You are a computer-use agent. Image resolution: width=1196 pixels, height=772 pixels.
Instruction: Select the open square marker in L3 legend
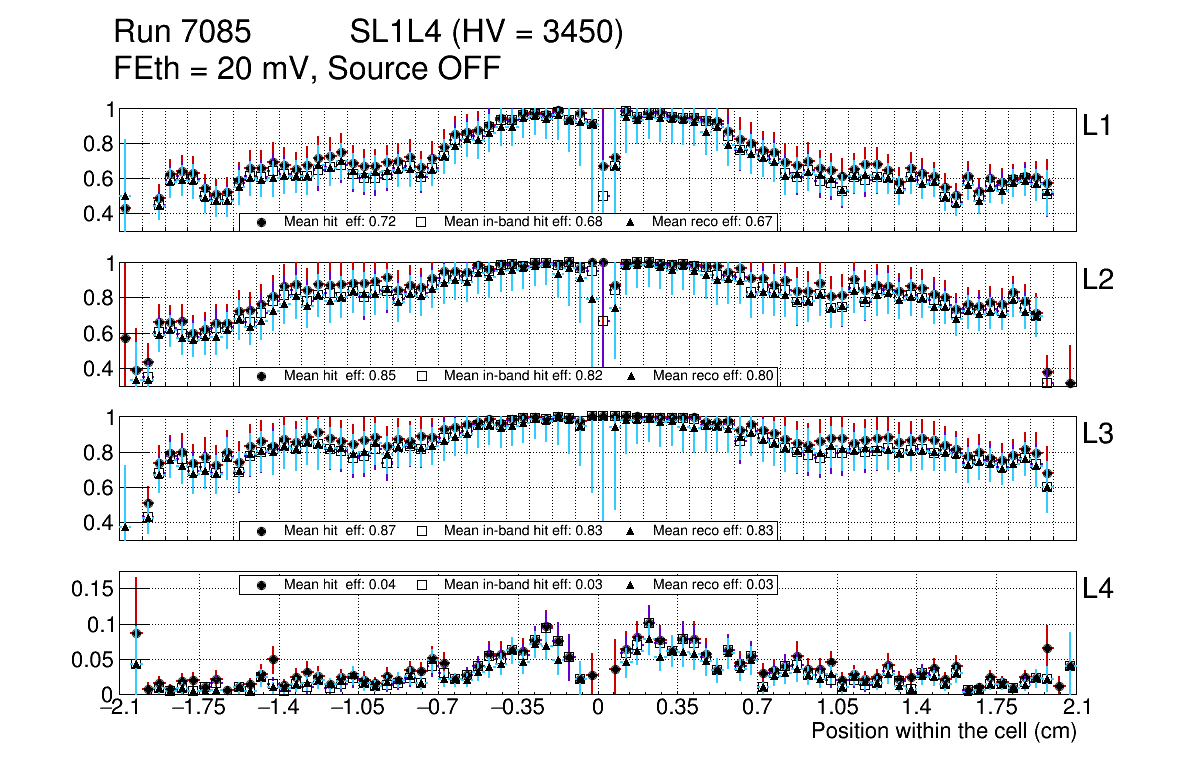point(422,530)
